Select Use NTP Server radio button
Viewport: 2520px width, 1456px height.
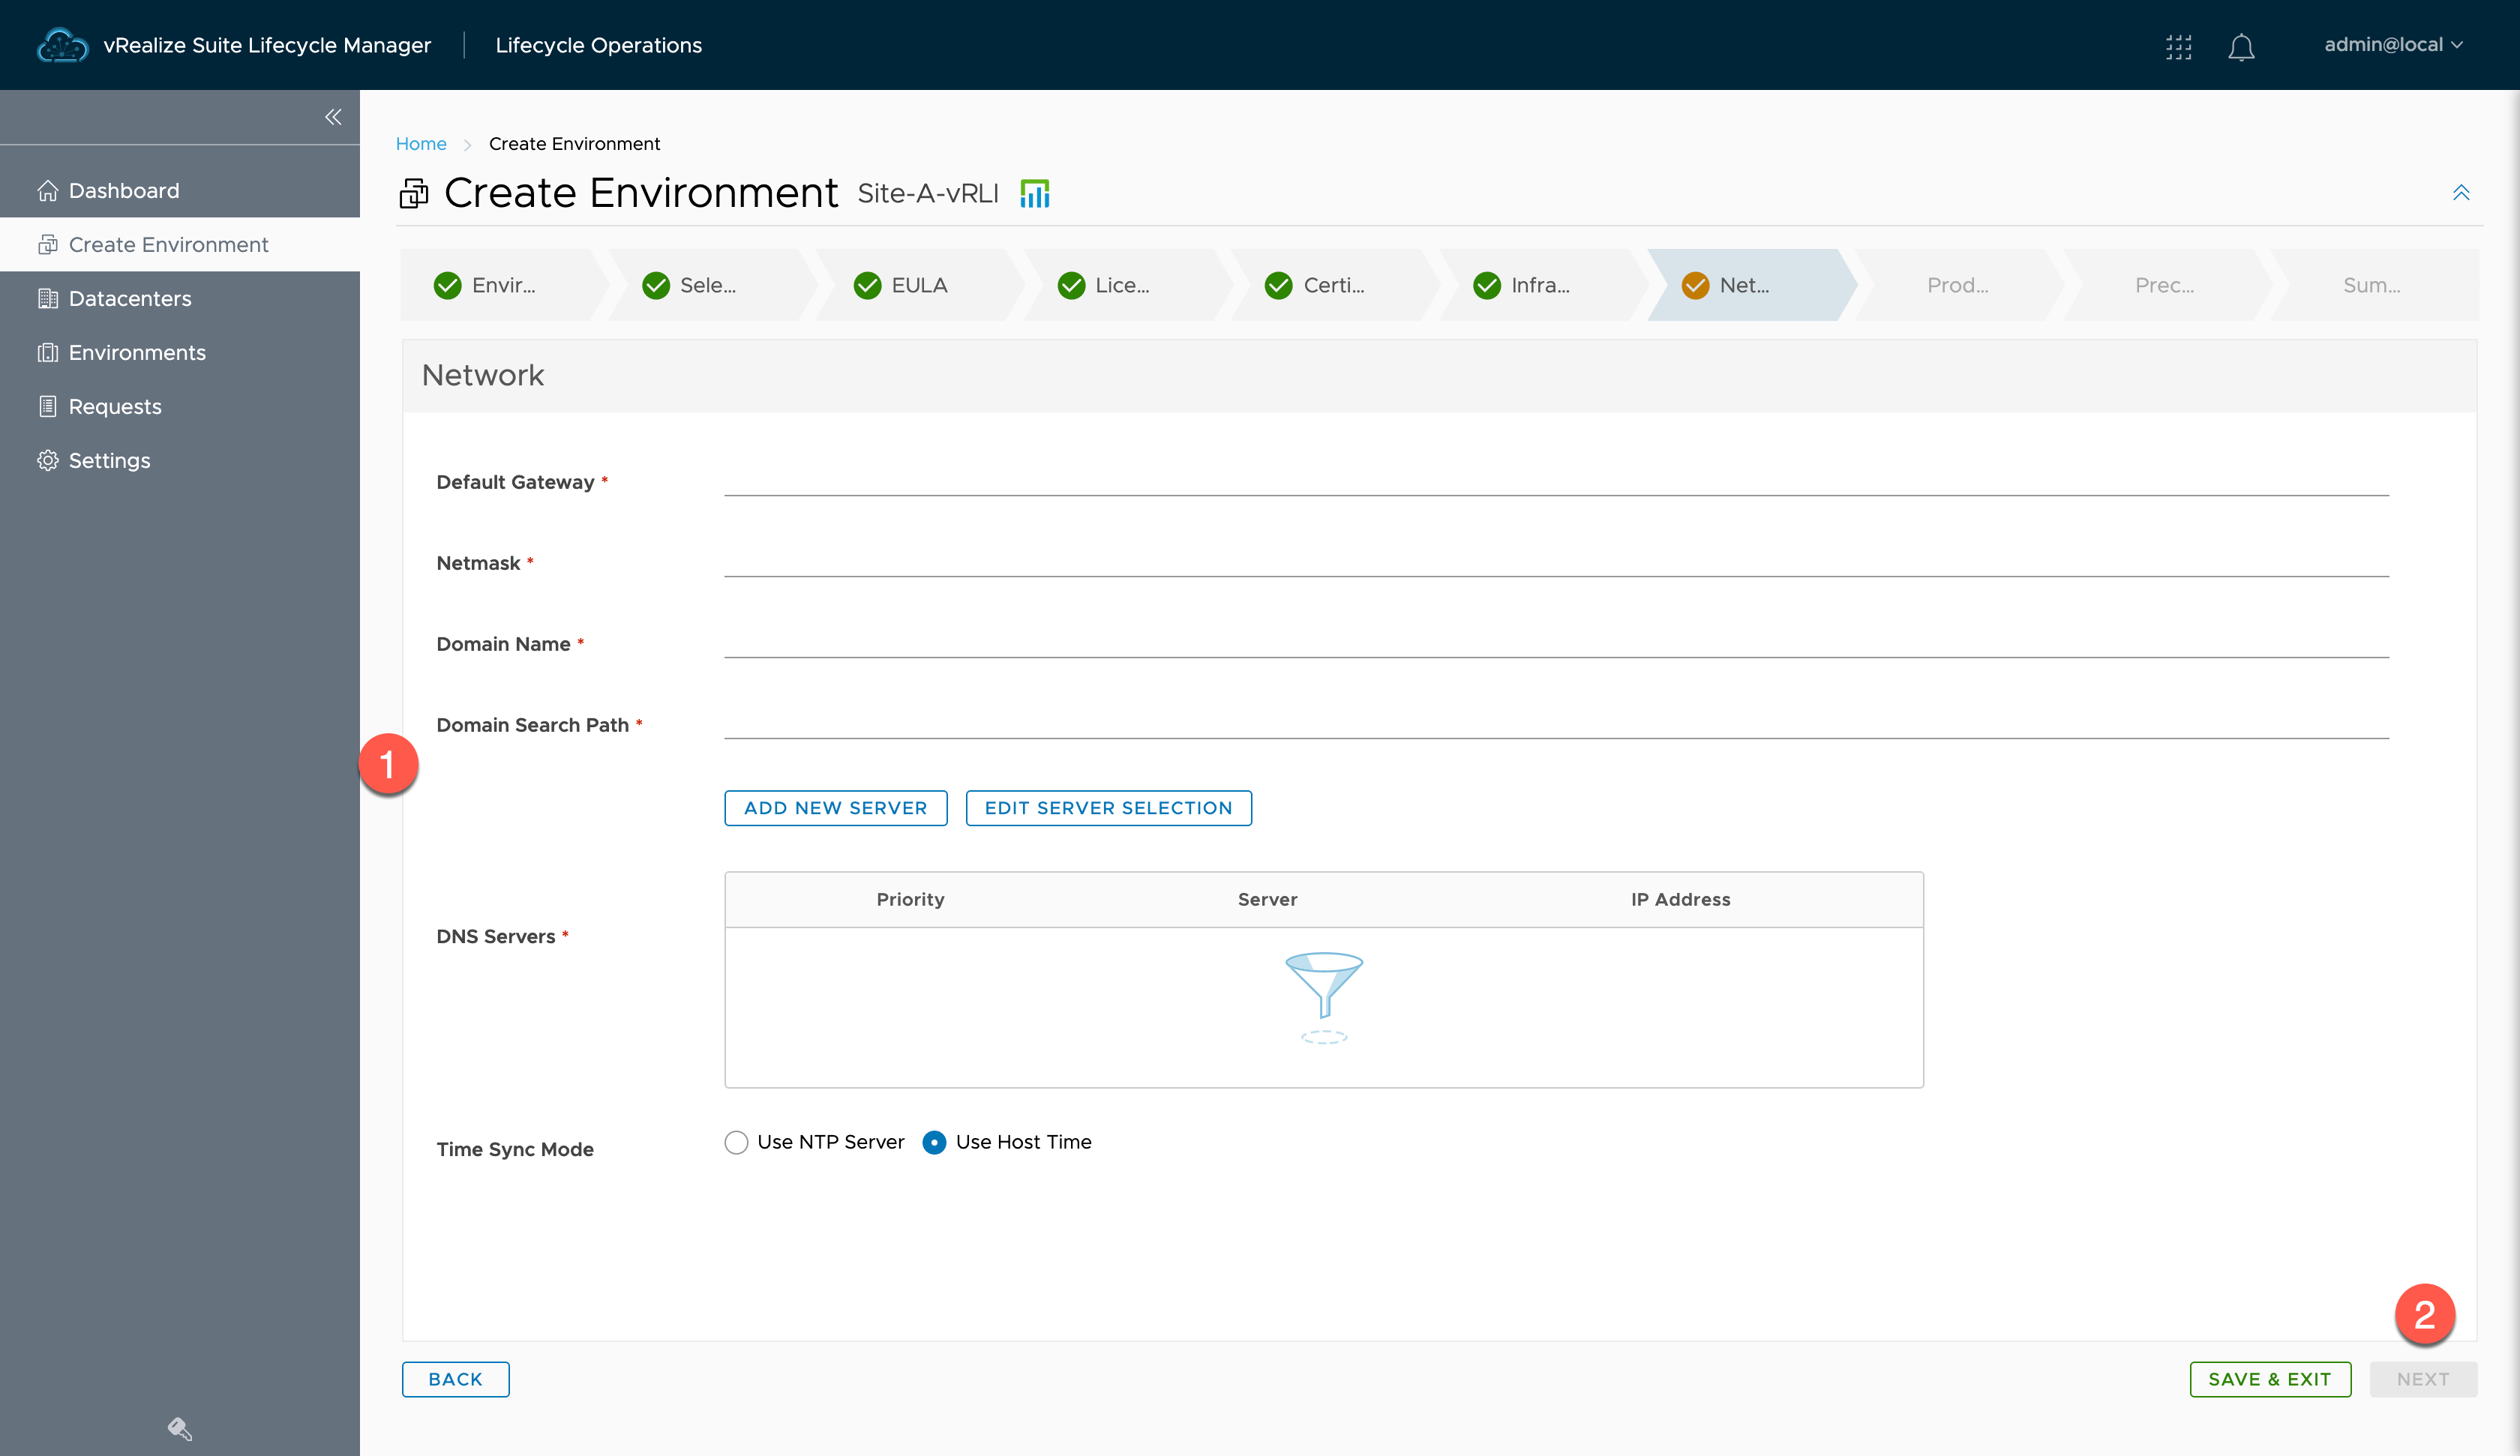pyautogui.click(x=736, y=1142)
